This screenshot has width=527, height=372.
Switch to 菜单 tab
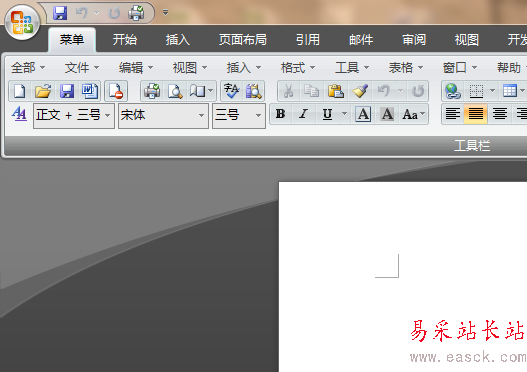click(x=72, y=40)
